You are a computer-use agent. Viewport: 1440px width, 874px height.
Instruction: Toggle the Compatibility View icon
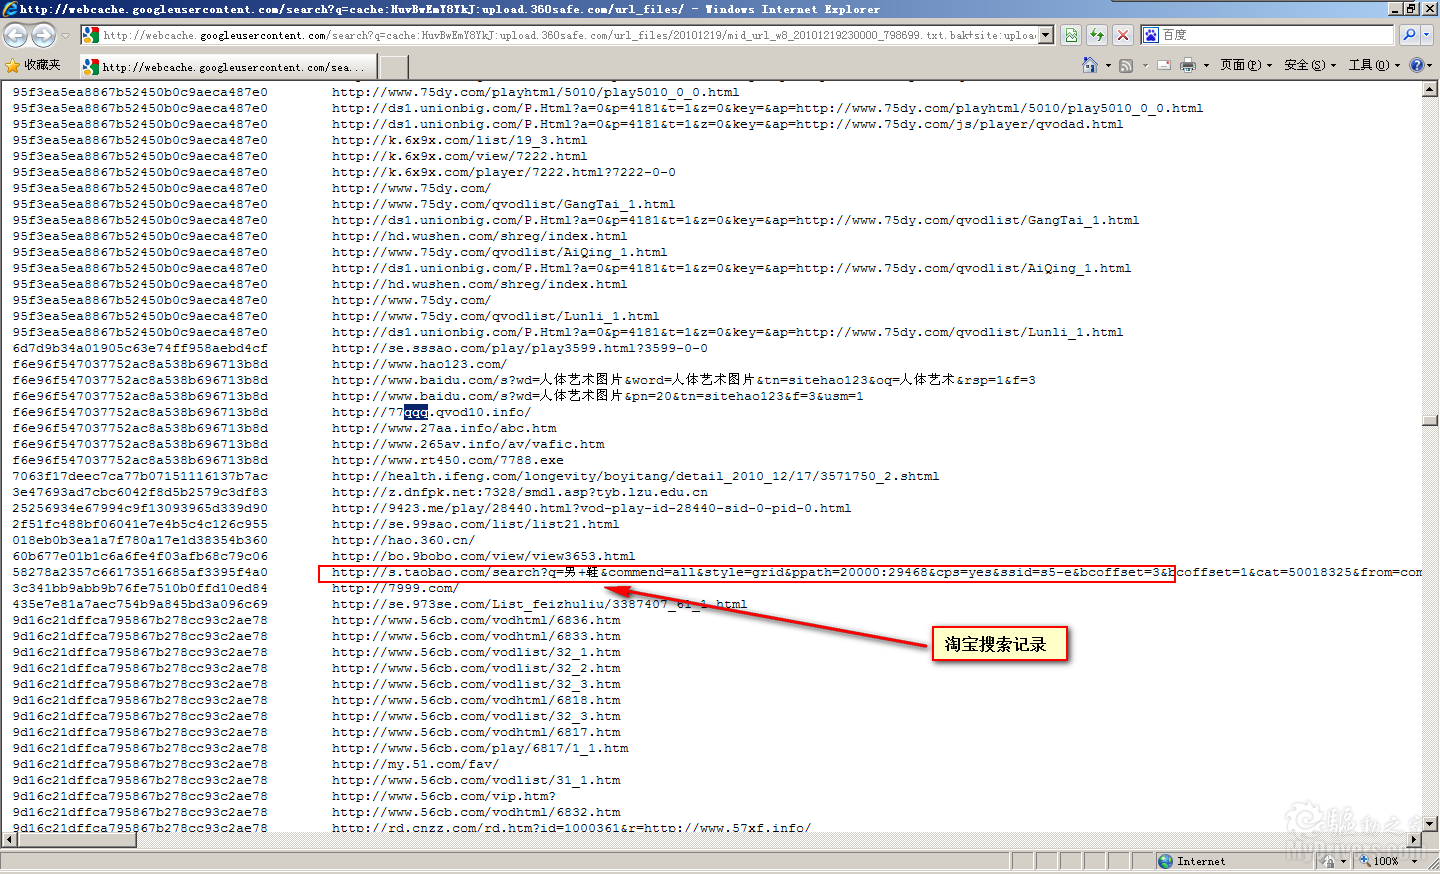click(x=1071, y=35)
